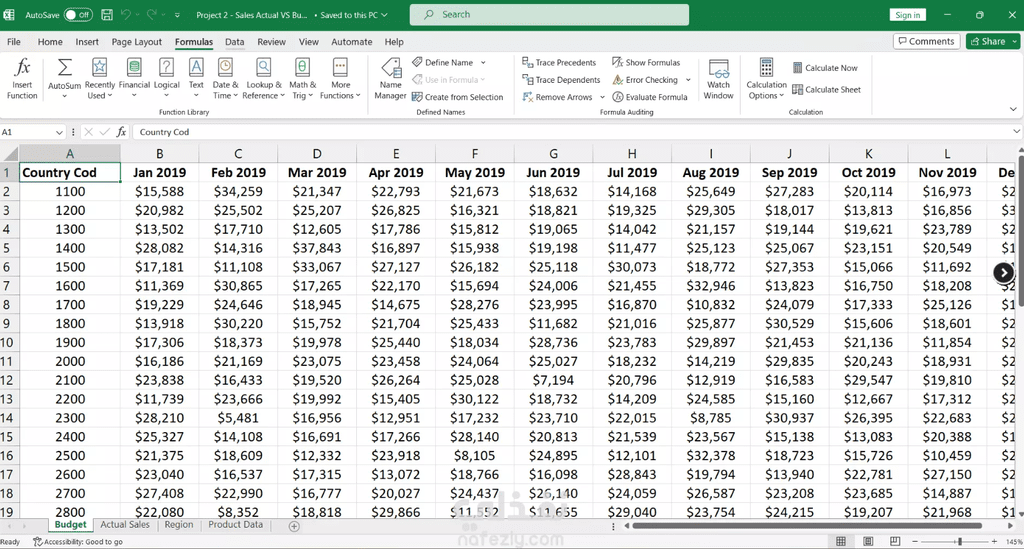Switch to the View tab
This screenshot has height=549, width=1024.
308,42
